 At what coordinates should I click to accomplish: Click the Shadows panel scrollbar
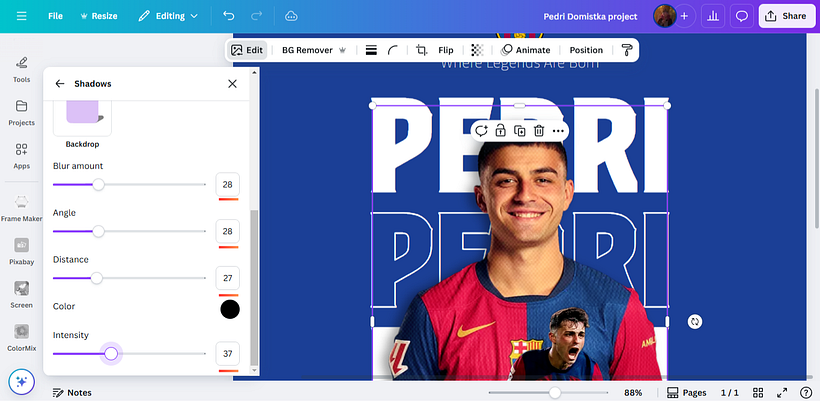255,288
